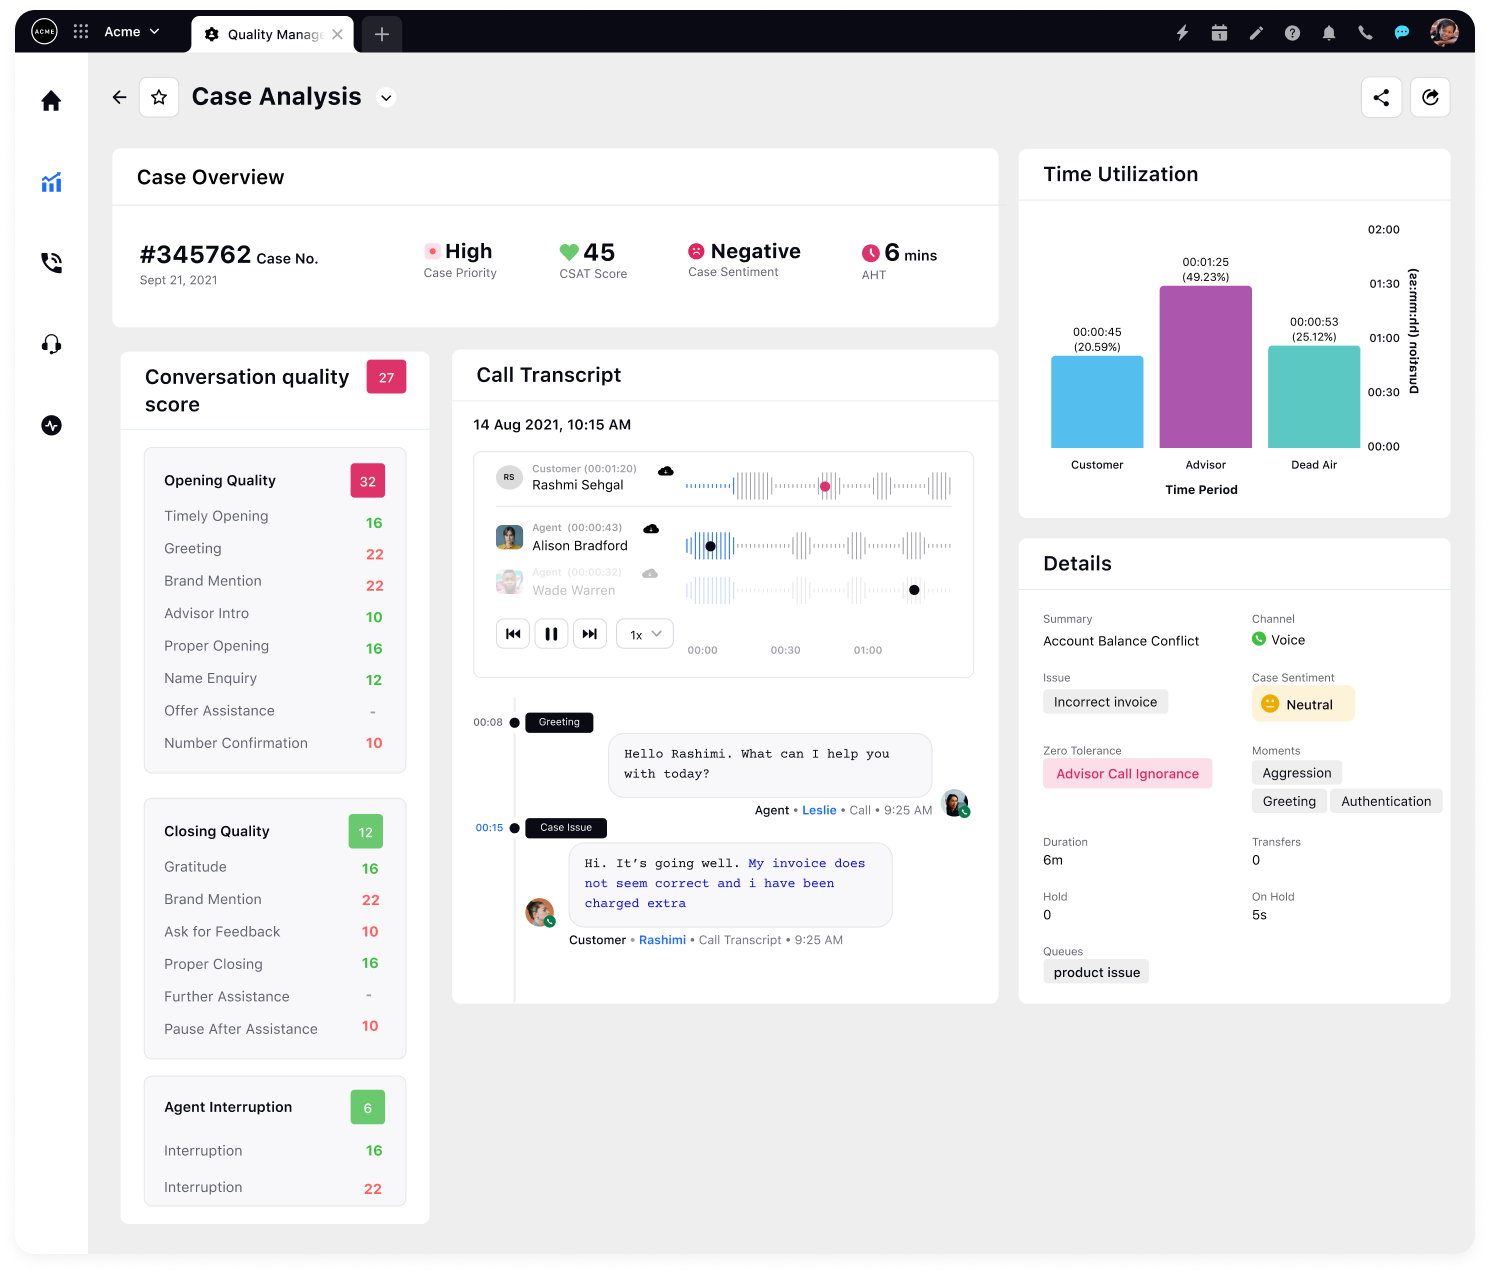Expand the Case Analysis title dropdown
Screen dimensions: 1490x1275
386,98
